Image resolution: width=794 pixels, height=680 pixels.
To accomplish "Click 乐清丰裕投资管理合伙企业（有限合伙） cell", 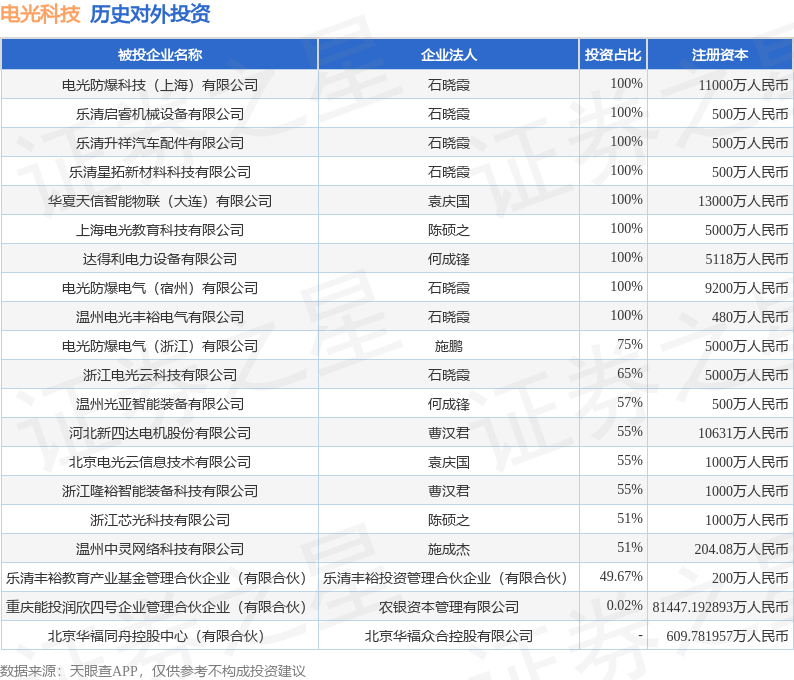I will click(449, 578).
